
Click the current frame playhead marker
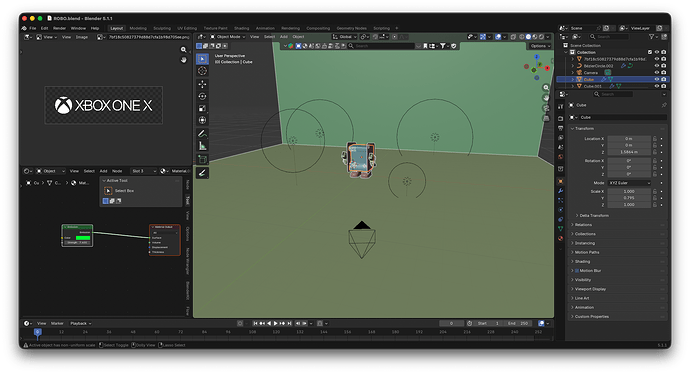click(37, 332)
